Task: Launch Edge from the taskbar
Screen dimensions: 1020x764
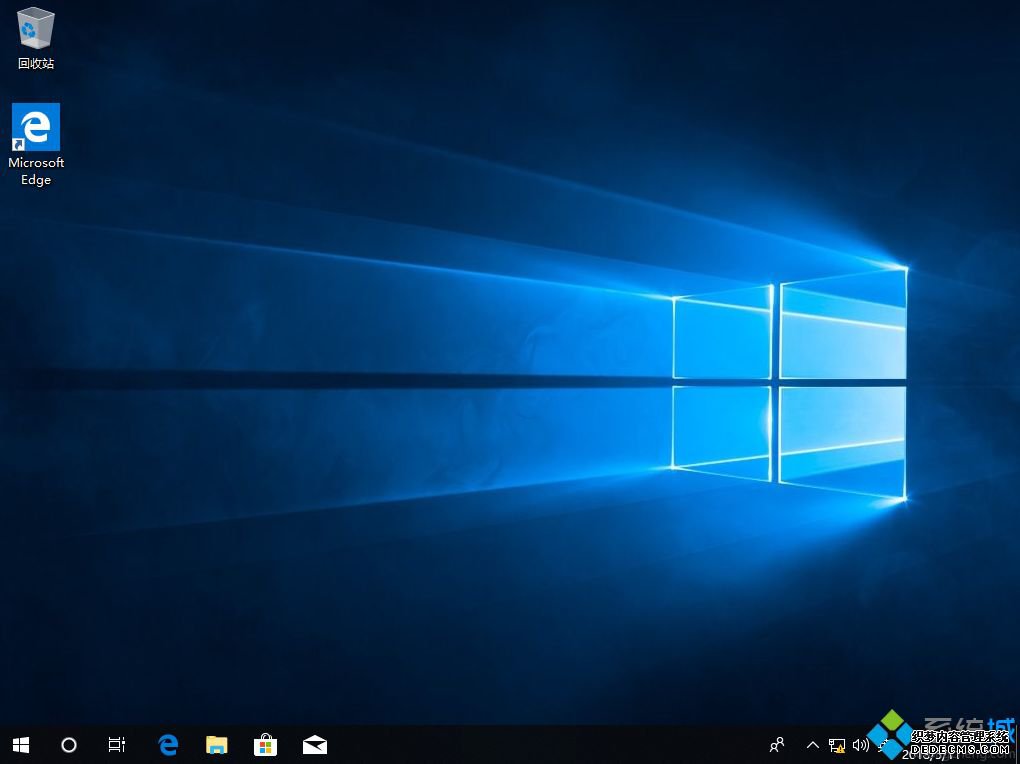Action: coord(168,744)
